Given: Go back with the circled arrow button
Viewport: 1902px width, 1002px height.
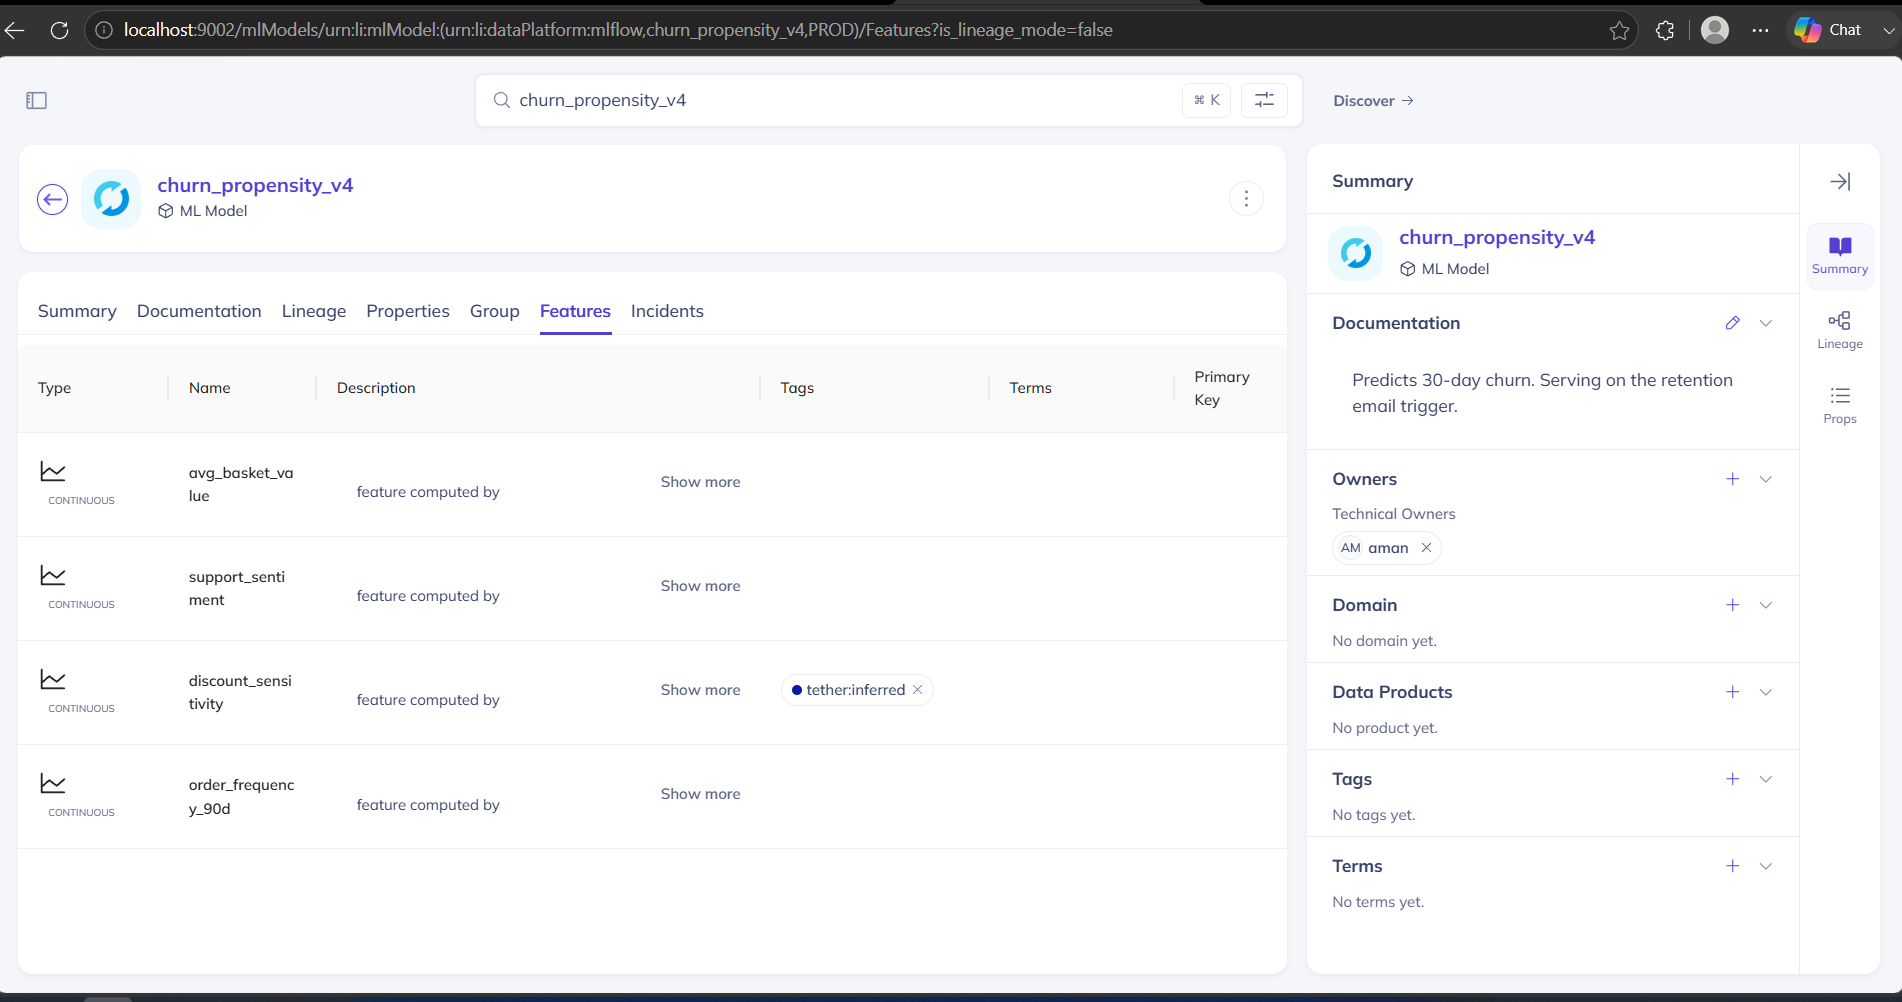Looking at the screenshot, I should point(53,199).
